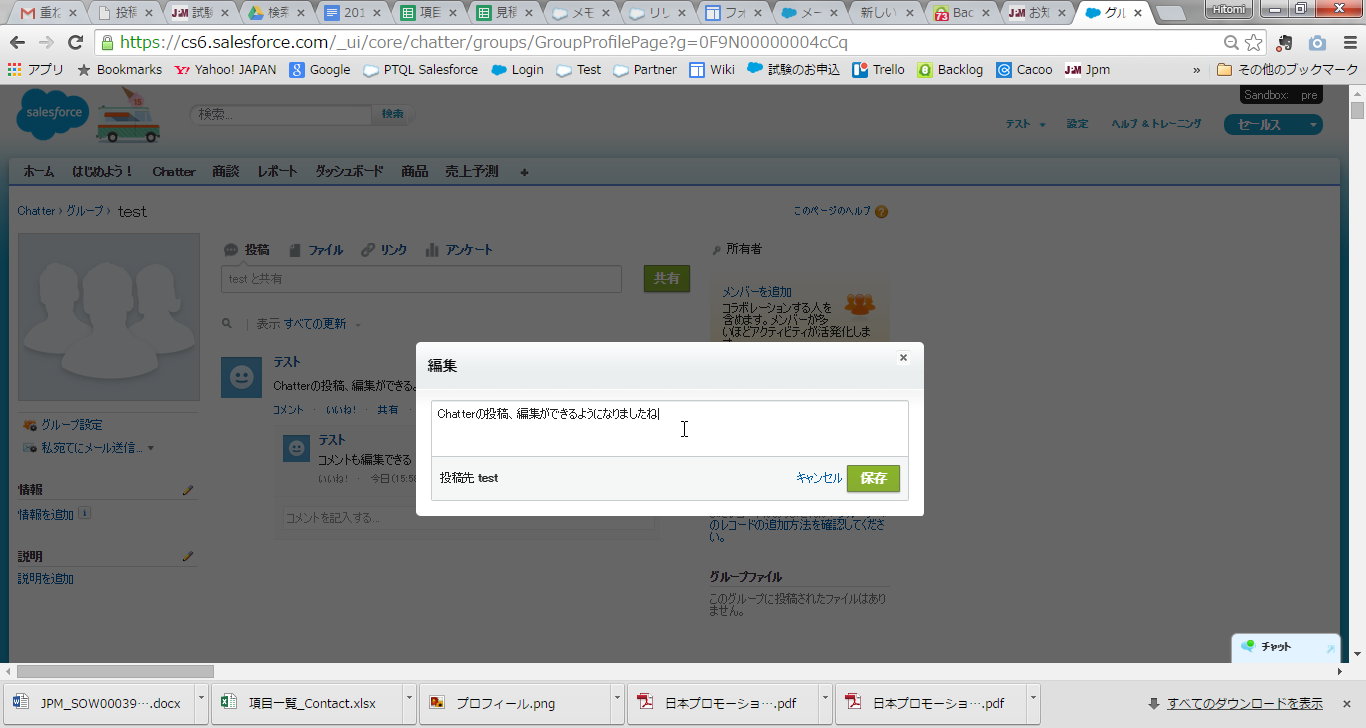Expand the テスト user menu
The height and width of the screenshot is (728, 1366).
point(1025,124)
